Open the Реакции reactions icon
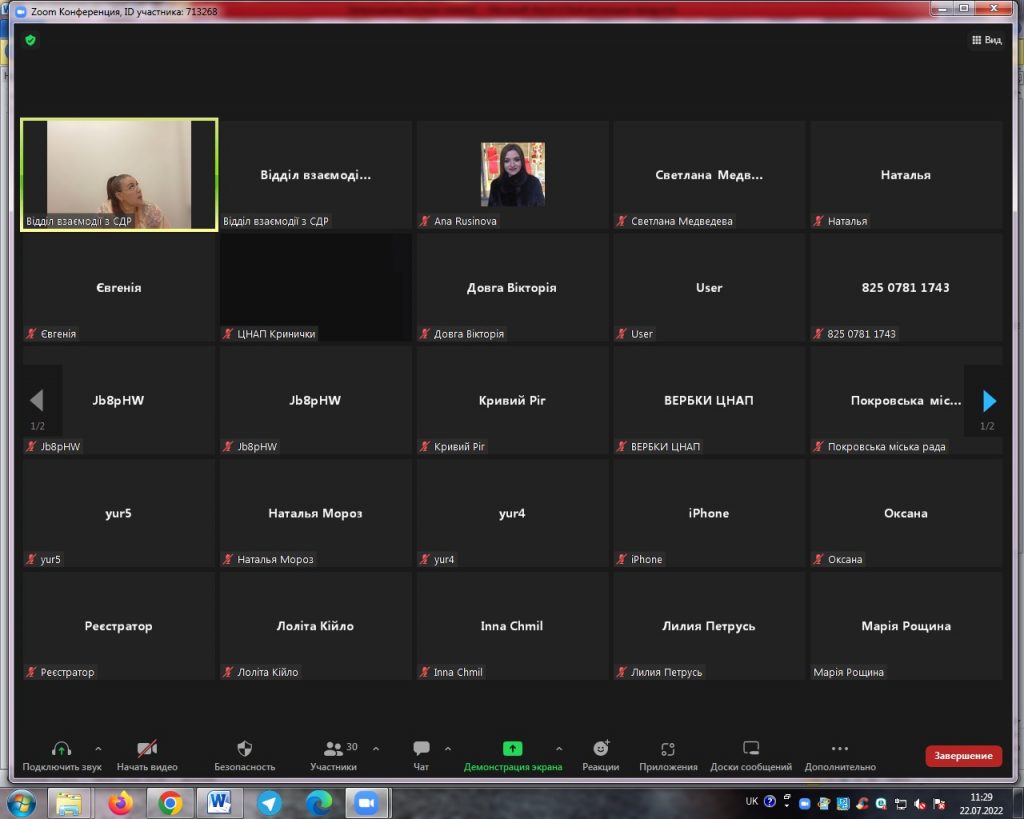The height and width of the screenshot is (819, 1024). pos(600,749)
